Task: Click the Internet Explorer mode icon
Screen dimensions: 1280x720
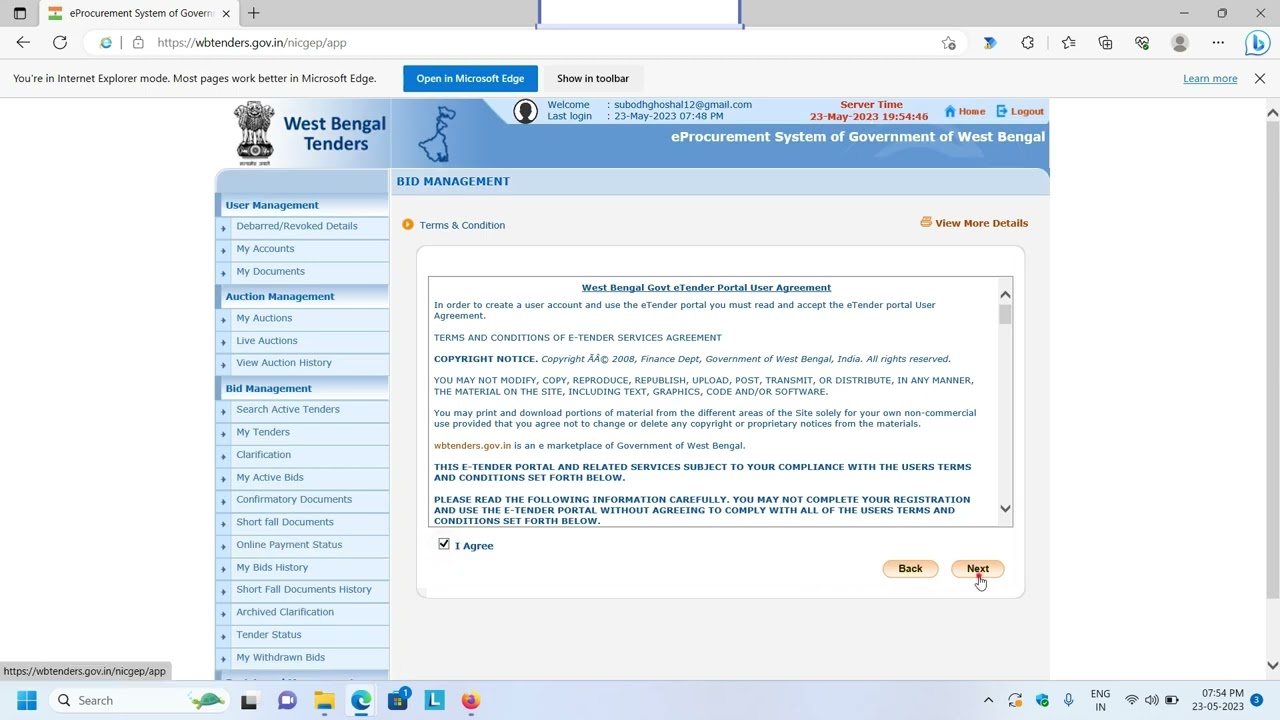Action: (x=106, y=43)
